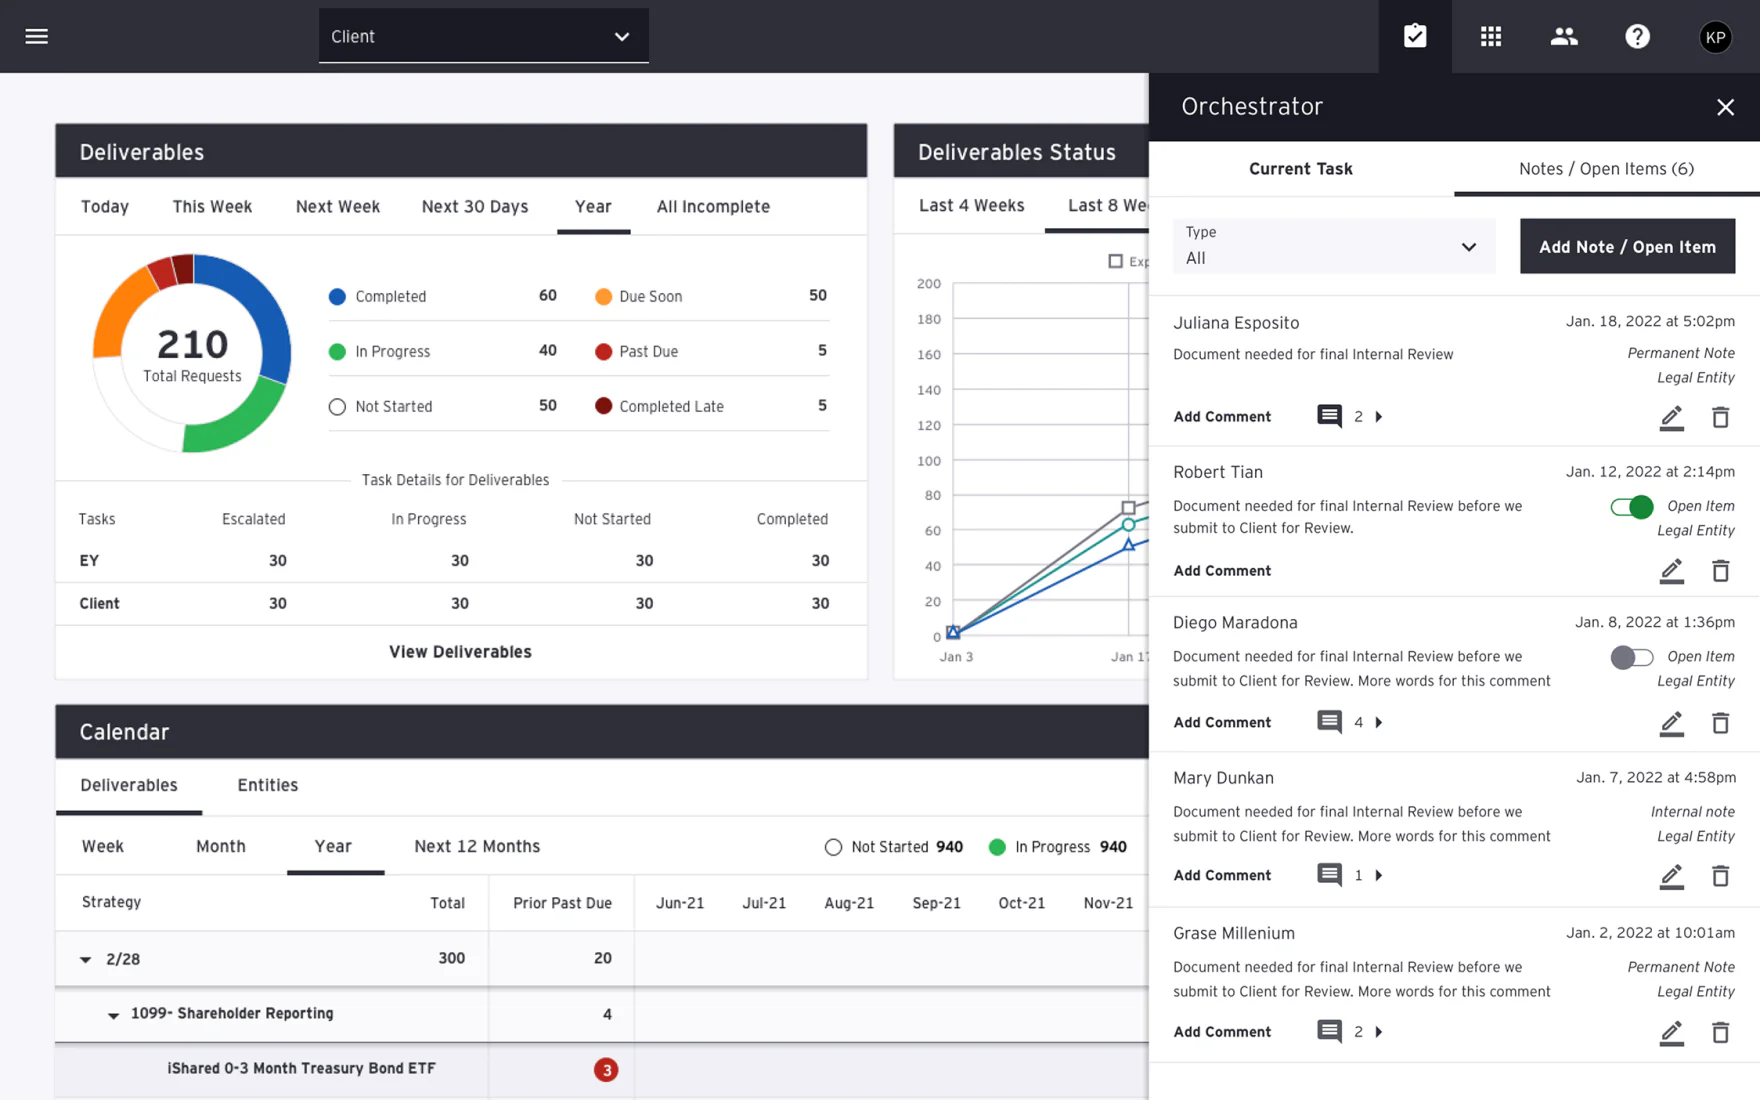Open the Client dropdown in the top bar
This screenshot has height=1100, width=1760.
[483, 36]
